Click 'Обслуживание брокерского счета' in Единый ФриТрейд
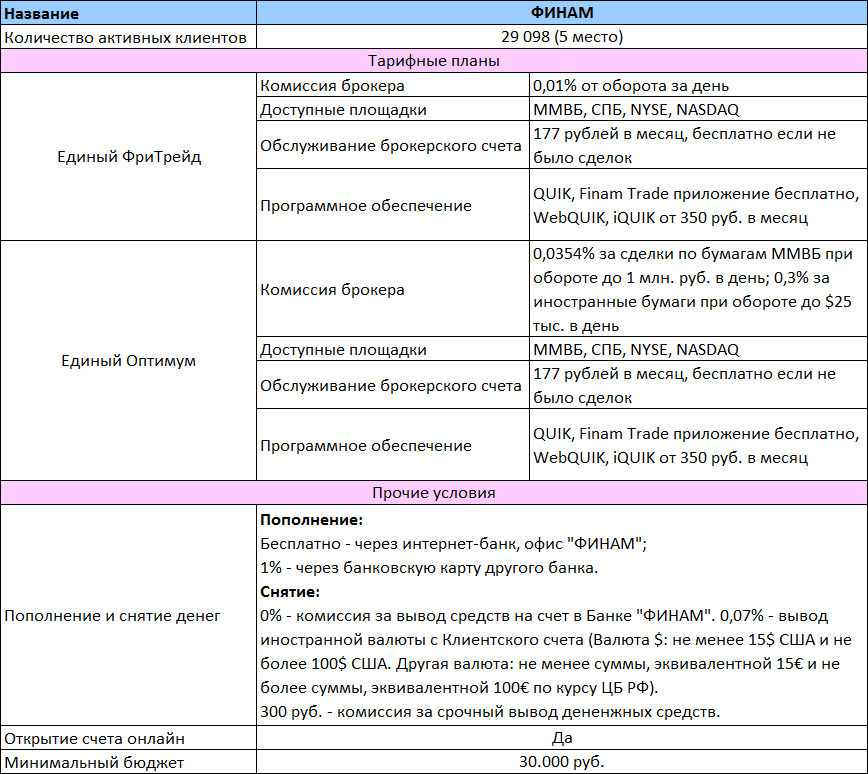 point(392,145)
